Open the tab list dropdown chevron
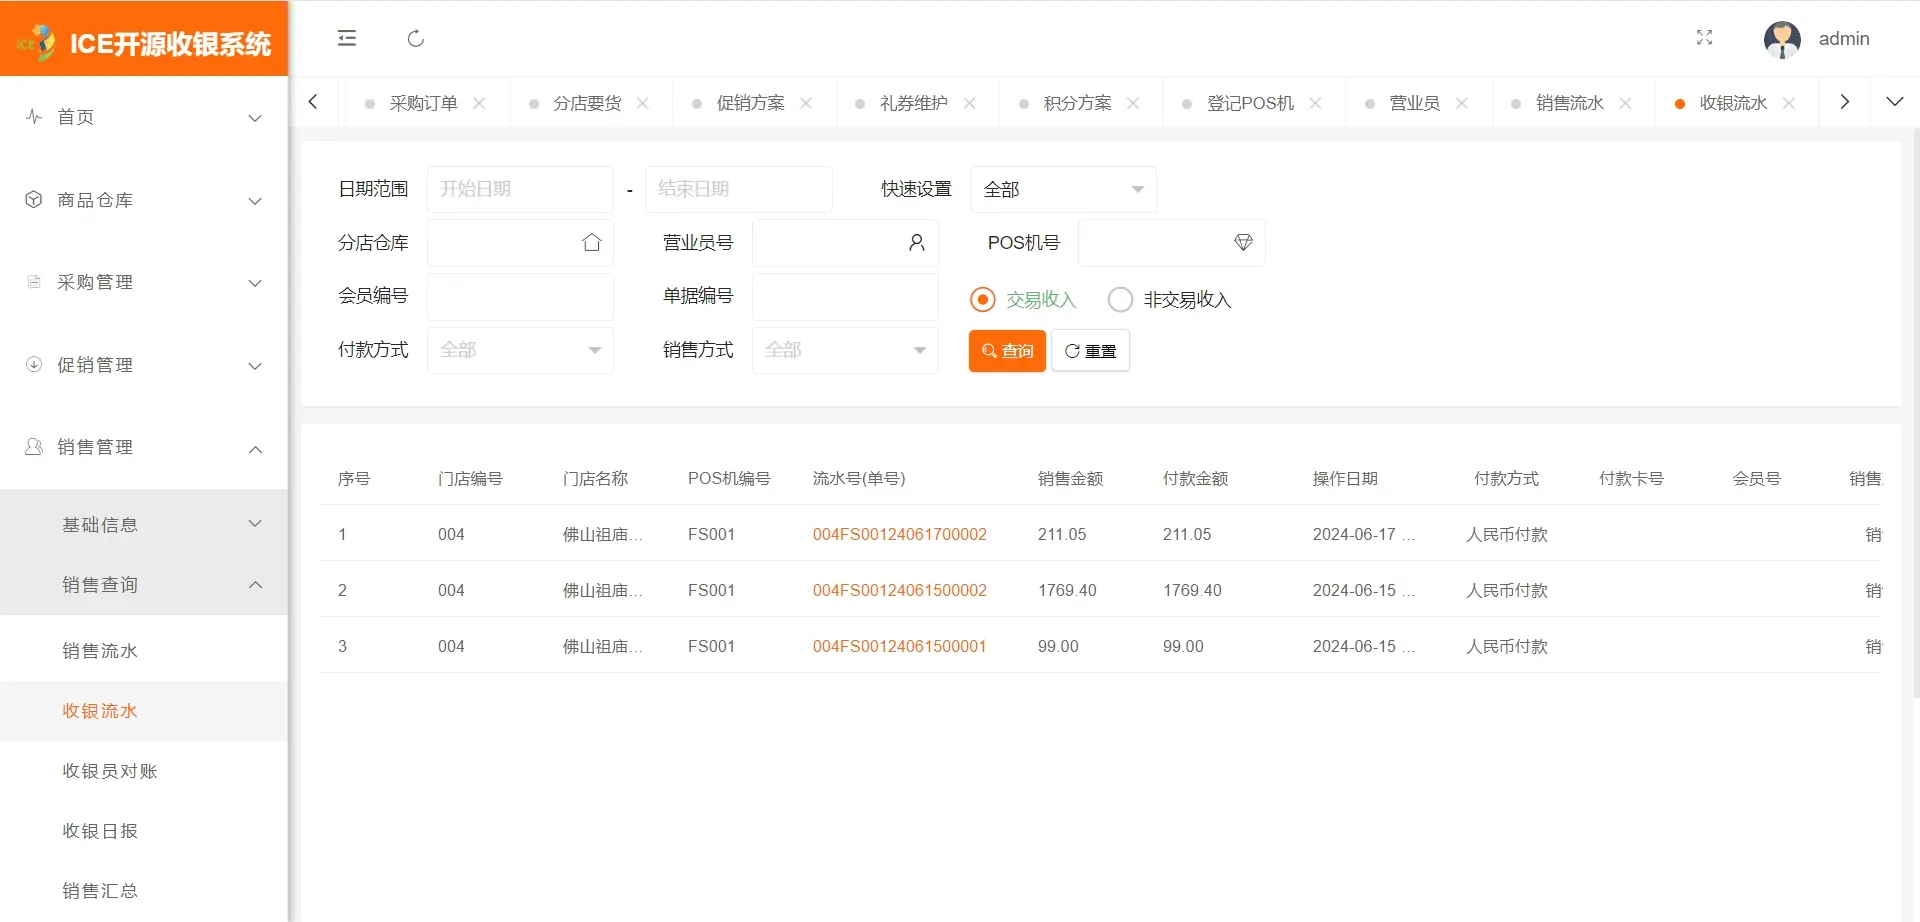 click(1895, 102)
